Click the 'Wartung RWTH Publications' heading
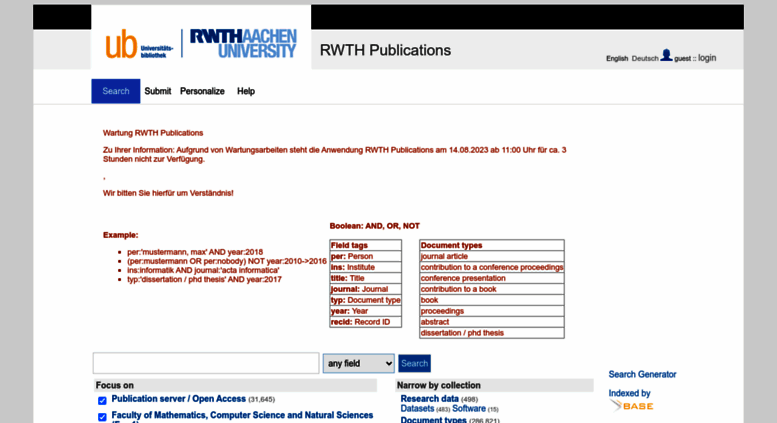The width and height of the screenshot is (777, 423). (x=153, y=133)
